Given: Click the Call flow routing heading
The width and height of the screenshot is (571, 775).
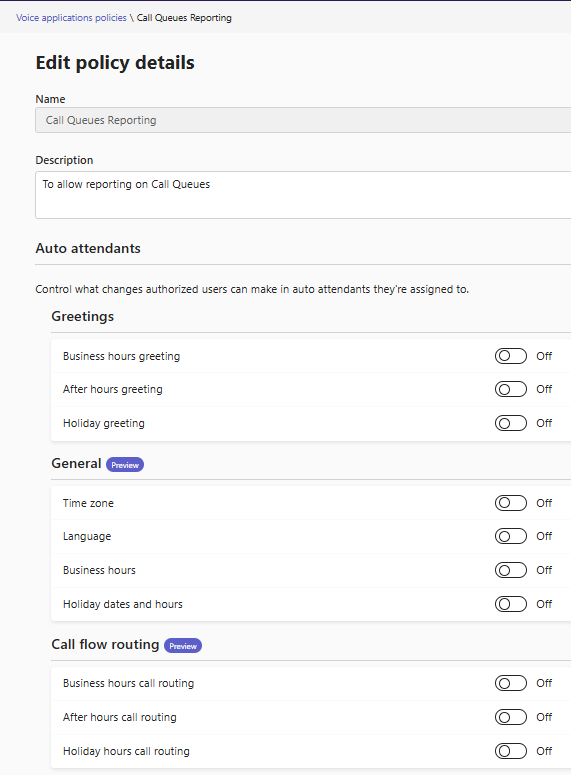Looking at the screenshot, I should [x=105, y=645].
